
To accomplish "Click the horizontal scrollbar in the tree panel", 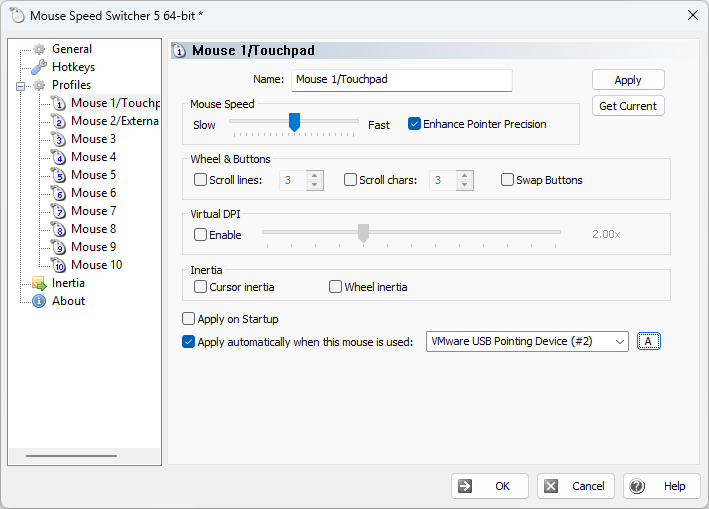I will pos(71,456).
